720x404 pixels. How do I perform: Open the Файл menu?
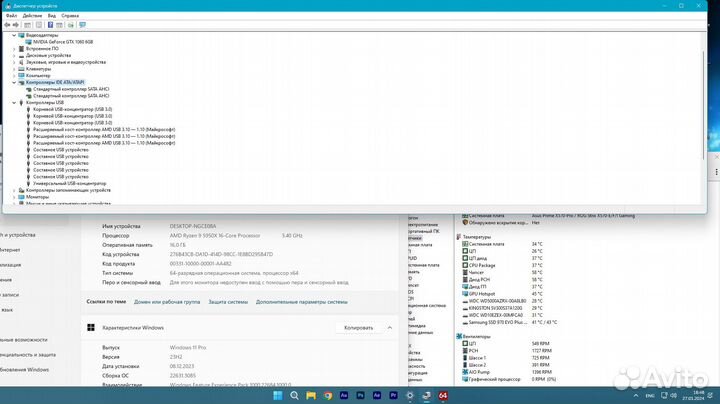11,16
